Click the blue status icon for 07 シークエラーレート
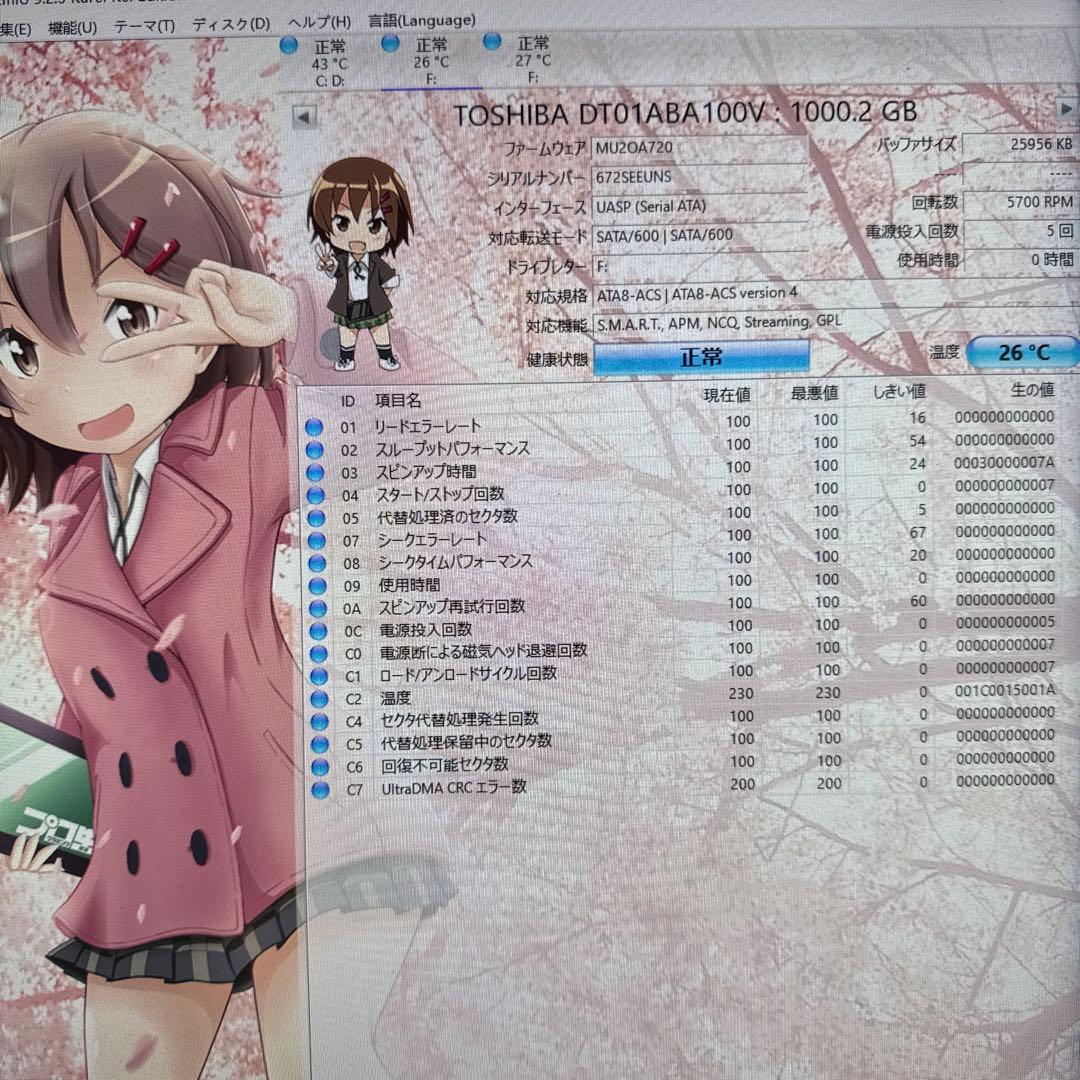 click(x=317, y=541)
